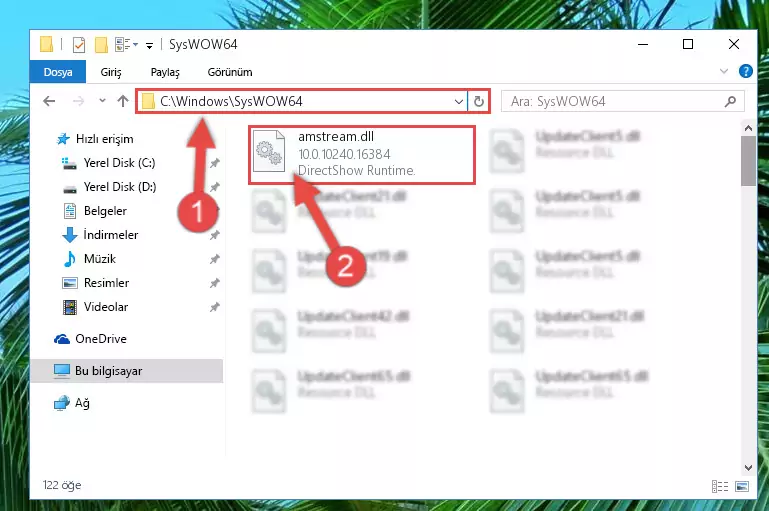Switch to the Giriş tab

(x=111, y=72)
